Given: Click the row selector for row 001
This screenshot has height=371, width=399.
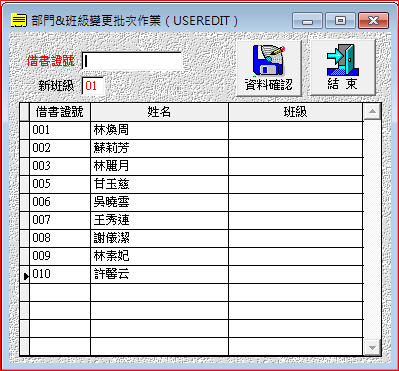Looking at the screenshot, I should pos(24,130).
